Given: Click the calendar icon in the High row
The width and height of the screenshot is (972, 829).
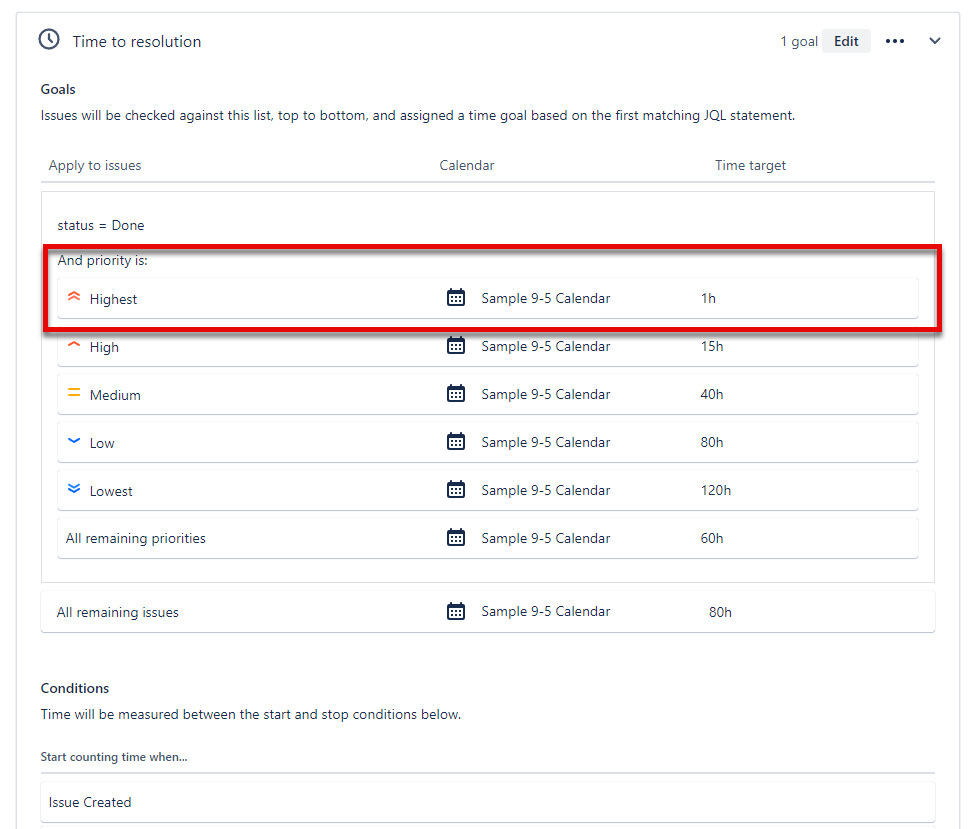Looking at the screenshot, I should [456, 345].
